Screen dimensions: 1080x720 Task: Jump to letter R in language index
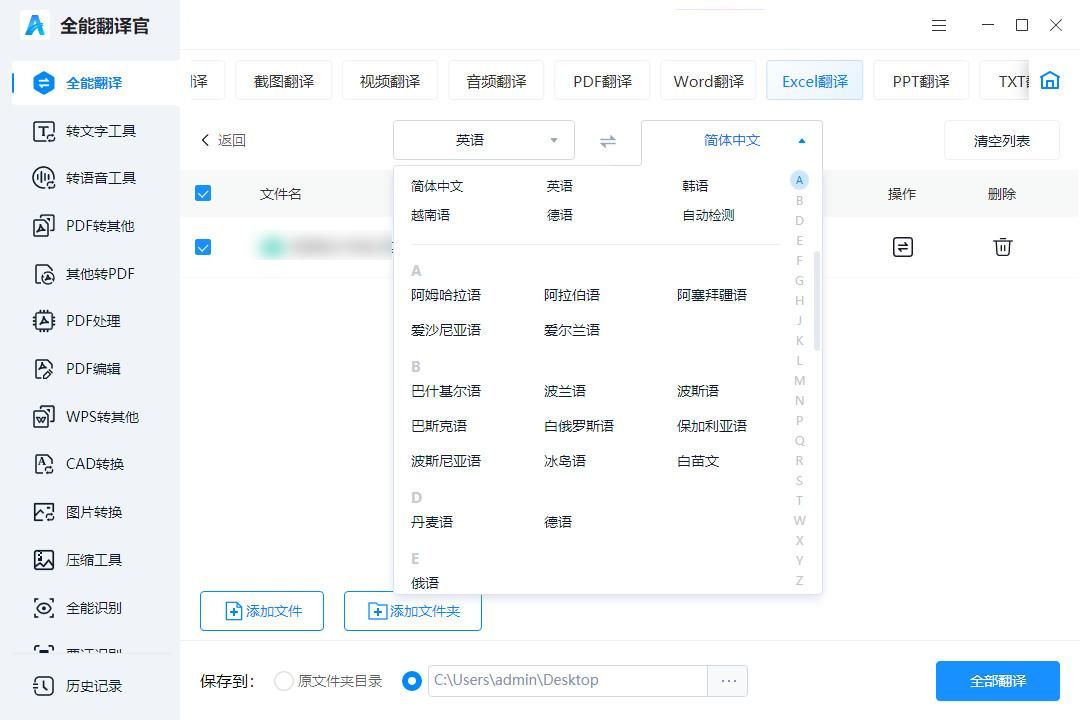click(799, 460)
